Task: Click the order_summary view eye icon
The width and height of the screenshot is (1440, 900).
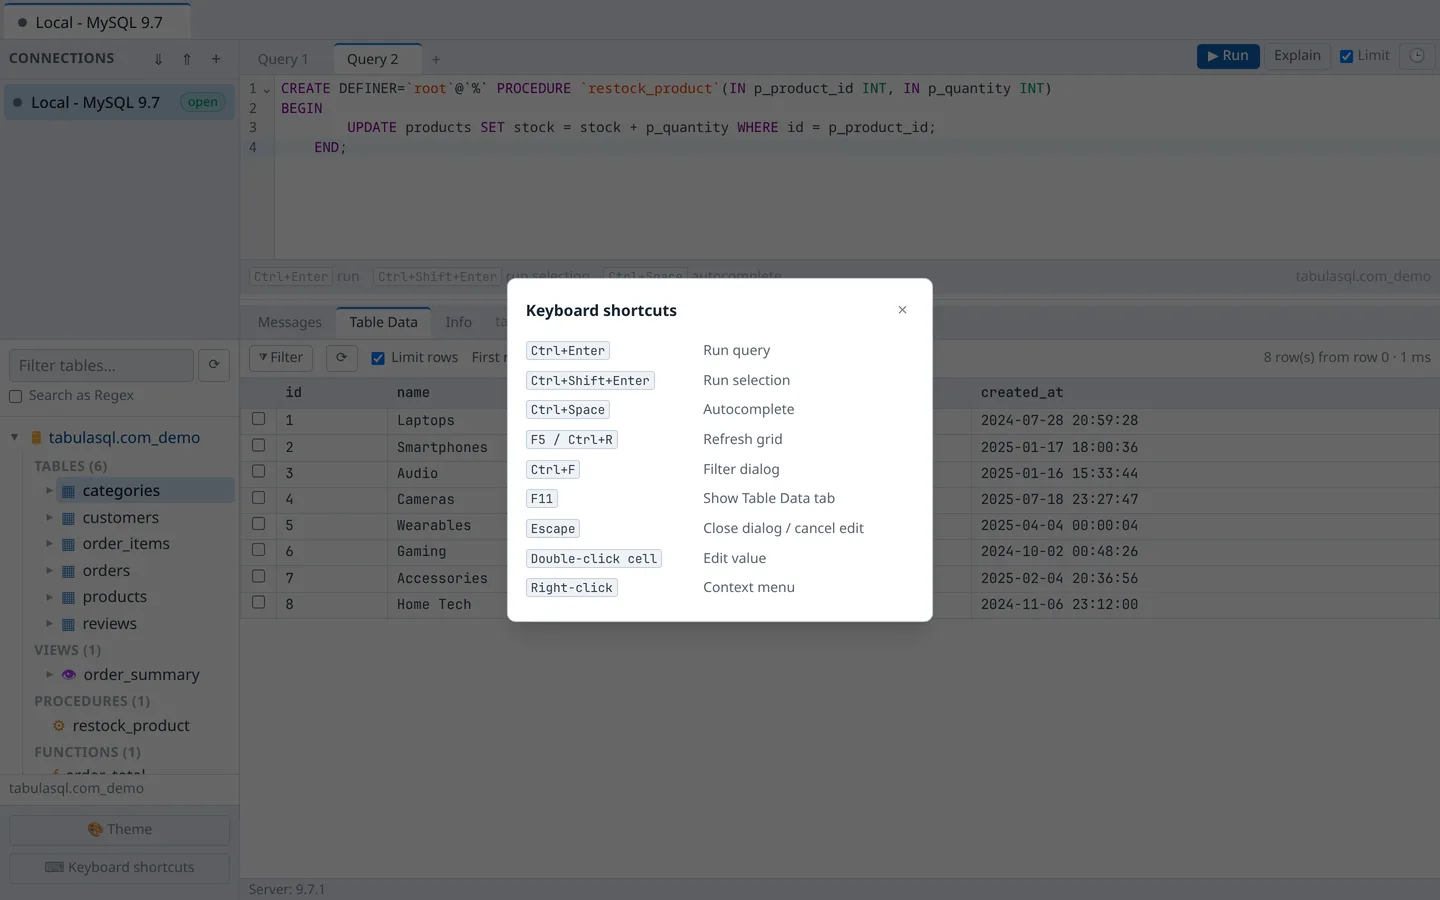Action: point(69,675)
